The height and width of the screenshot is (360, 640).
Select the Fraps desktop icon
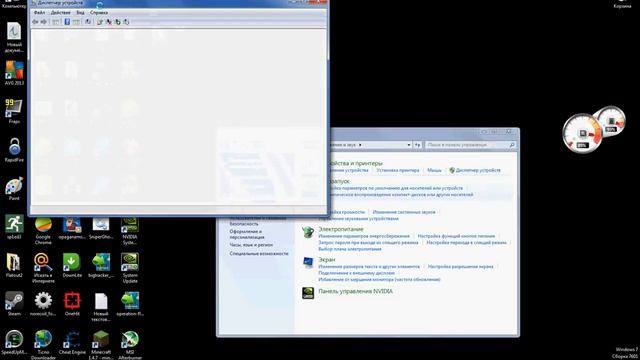[14, 111]
